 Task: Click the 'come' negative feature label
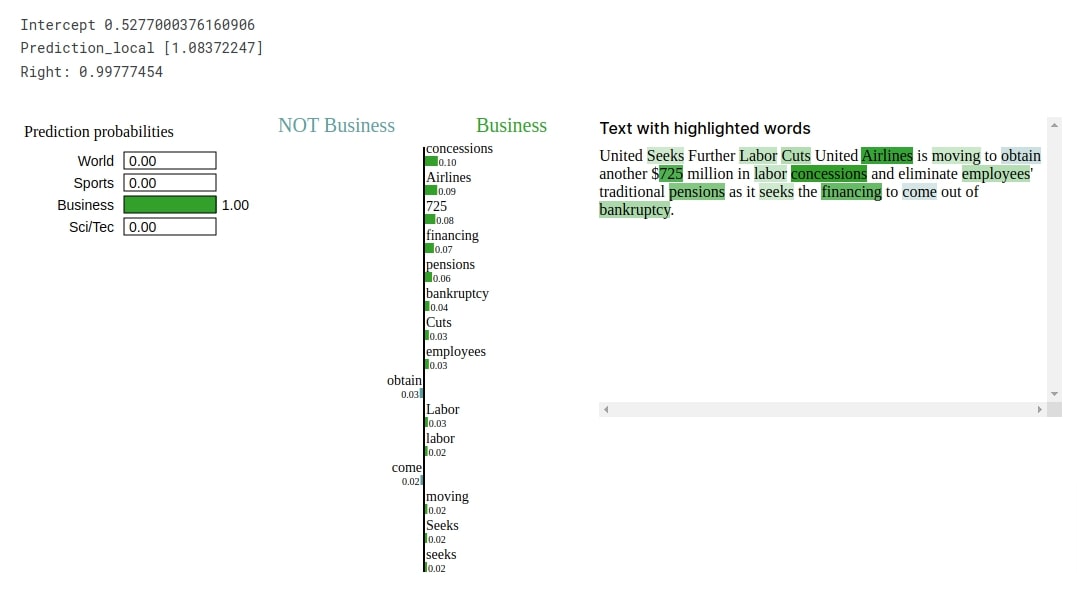click(x=407, y=467)
